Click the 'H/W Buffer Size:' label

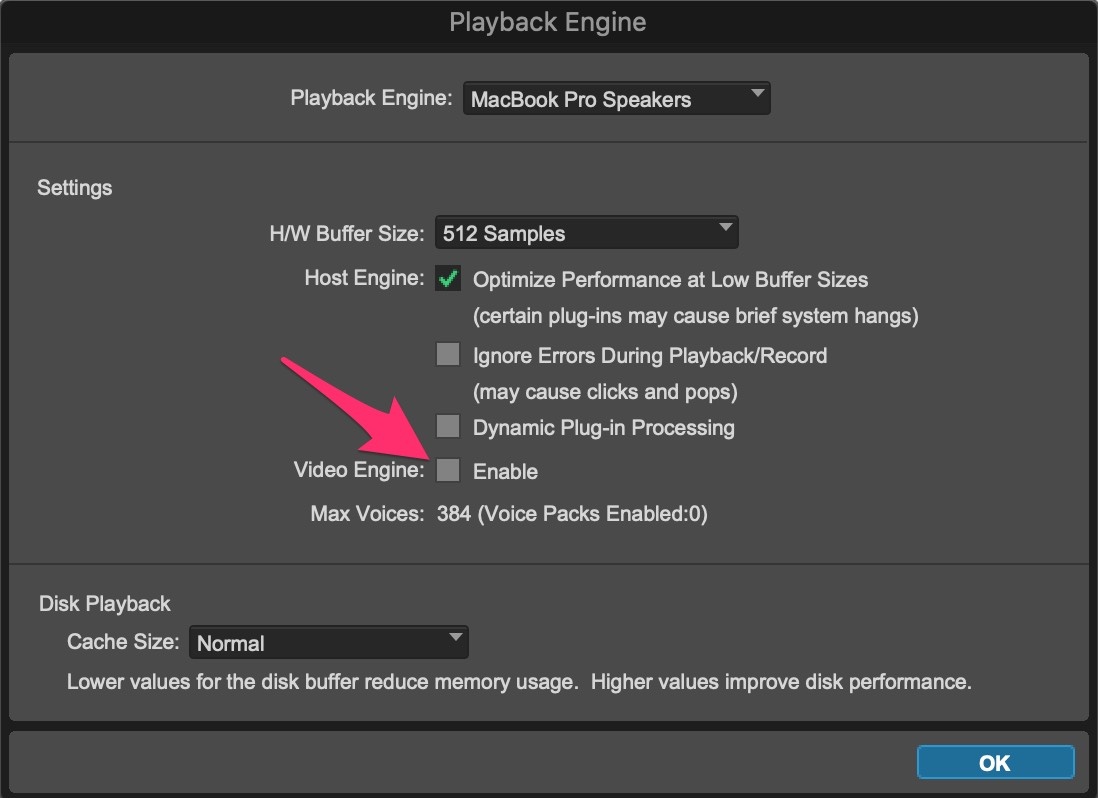[x=347, y=233]
